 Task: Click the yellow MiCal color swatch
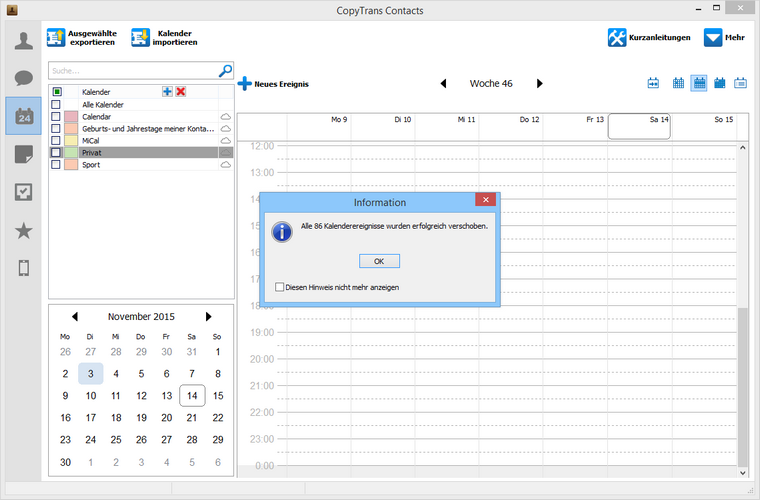coord(71,141)
